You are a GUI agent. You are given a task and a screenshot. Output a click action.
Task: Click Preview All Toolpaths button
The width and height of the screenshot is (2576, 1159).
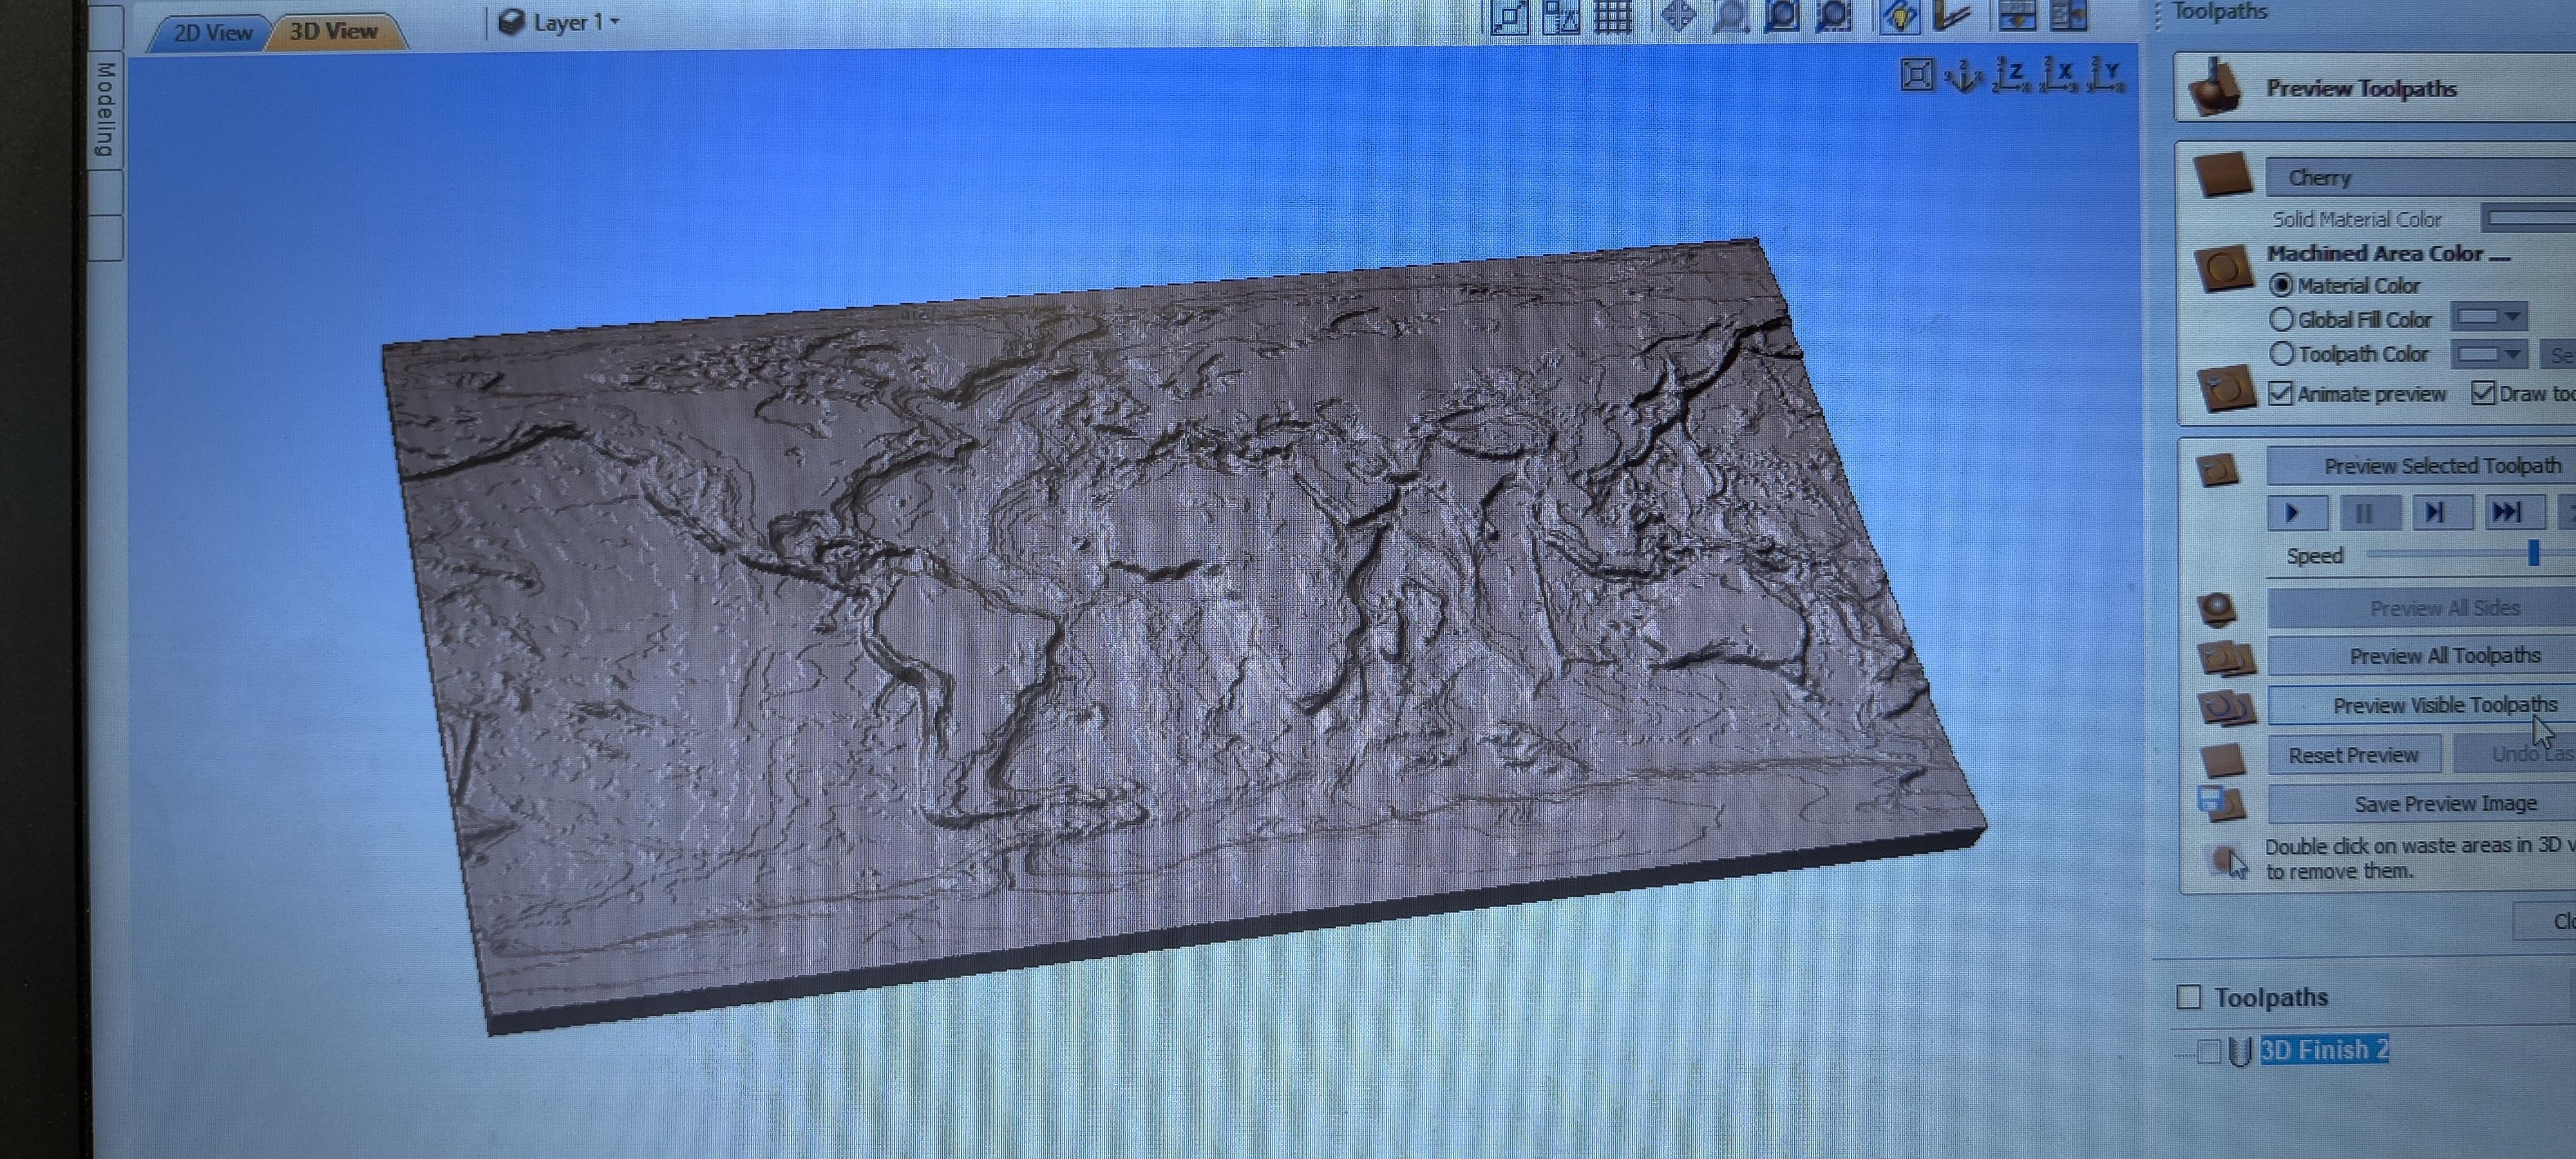point(2443,656)
